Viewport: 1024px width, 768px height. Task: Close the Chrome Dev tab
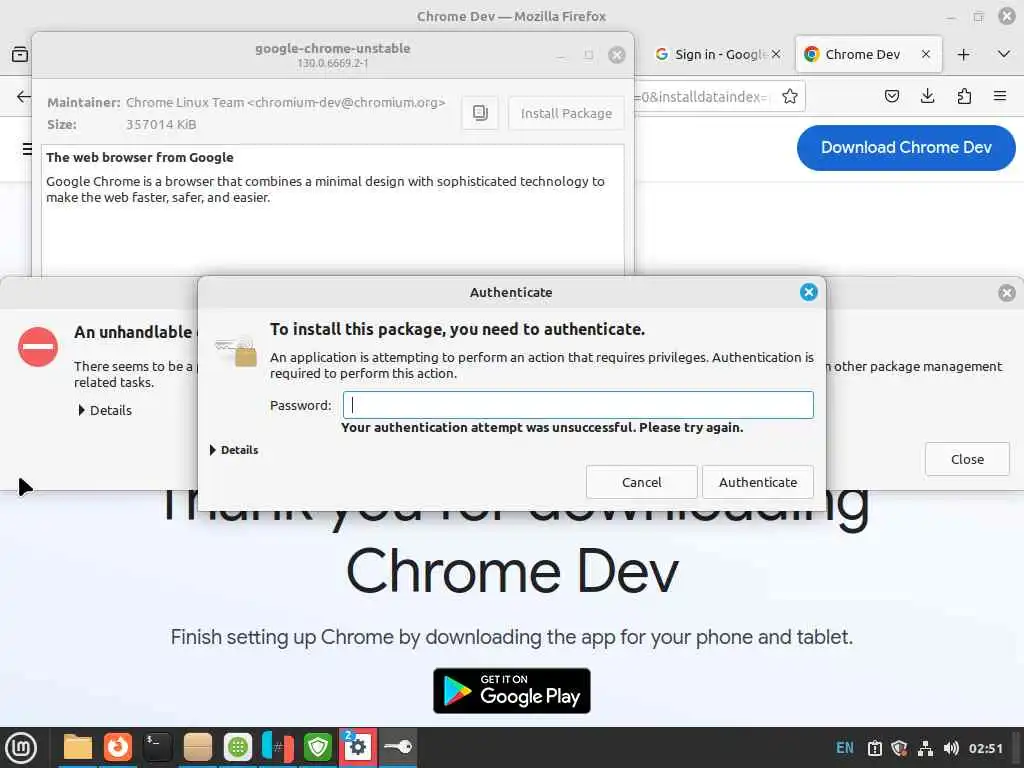pos(925,54)
